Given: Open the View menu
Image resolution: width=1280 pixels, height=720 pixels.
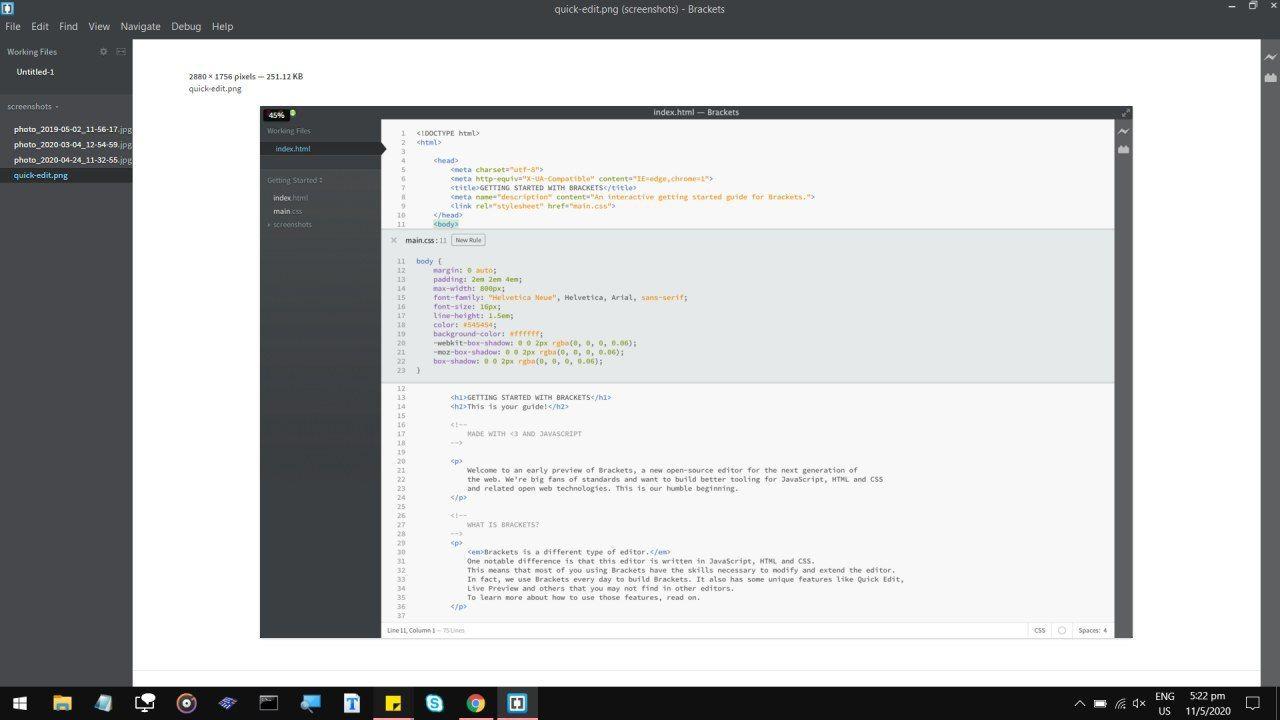Looking at the screenshot, I should coord(99,26).
